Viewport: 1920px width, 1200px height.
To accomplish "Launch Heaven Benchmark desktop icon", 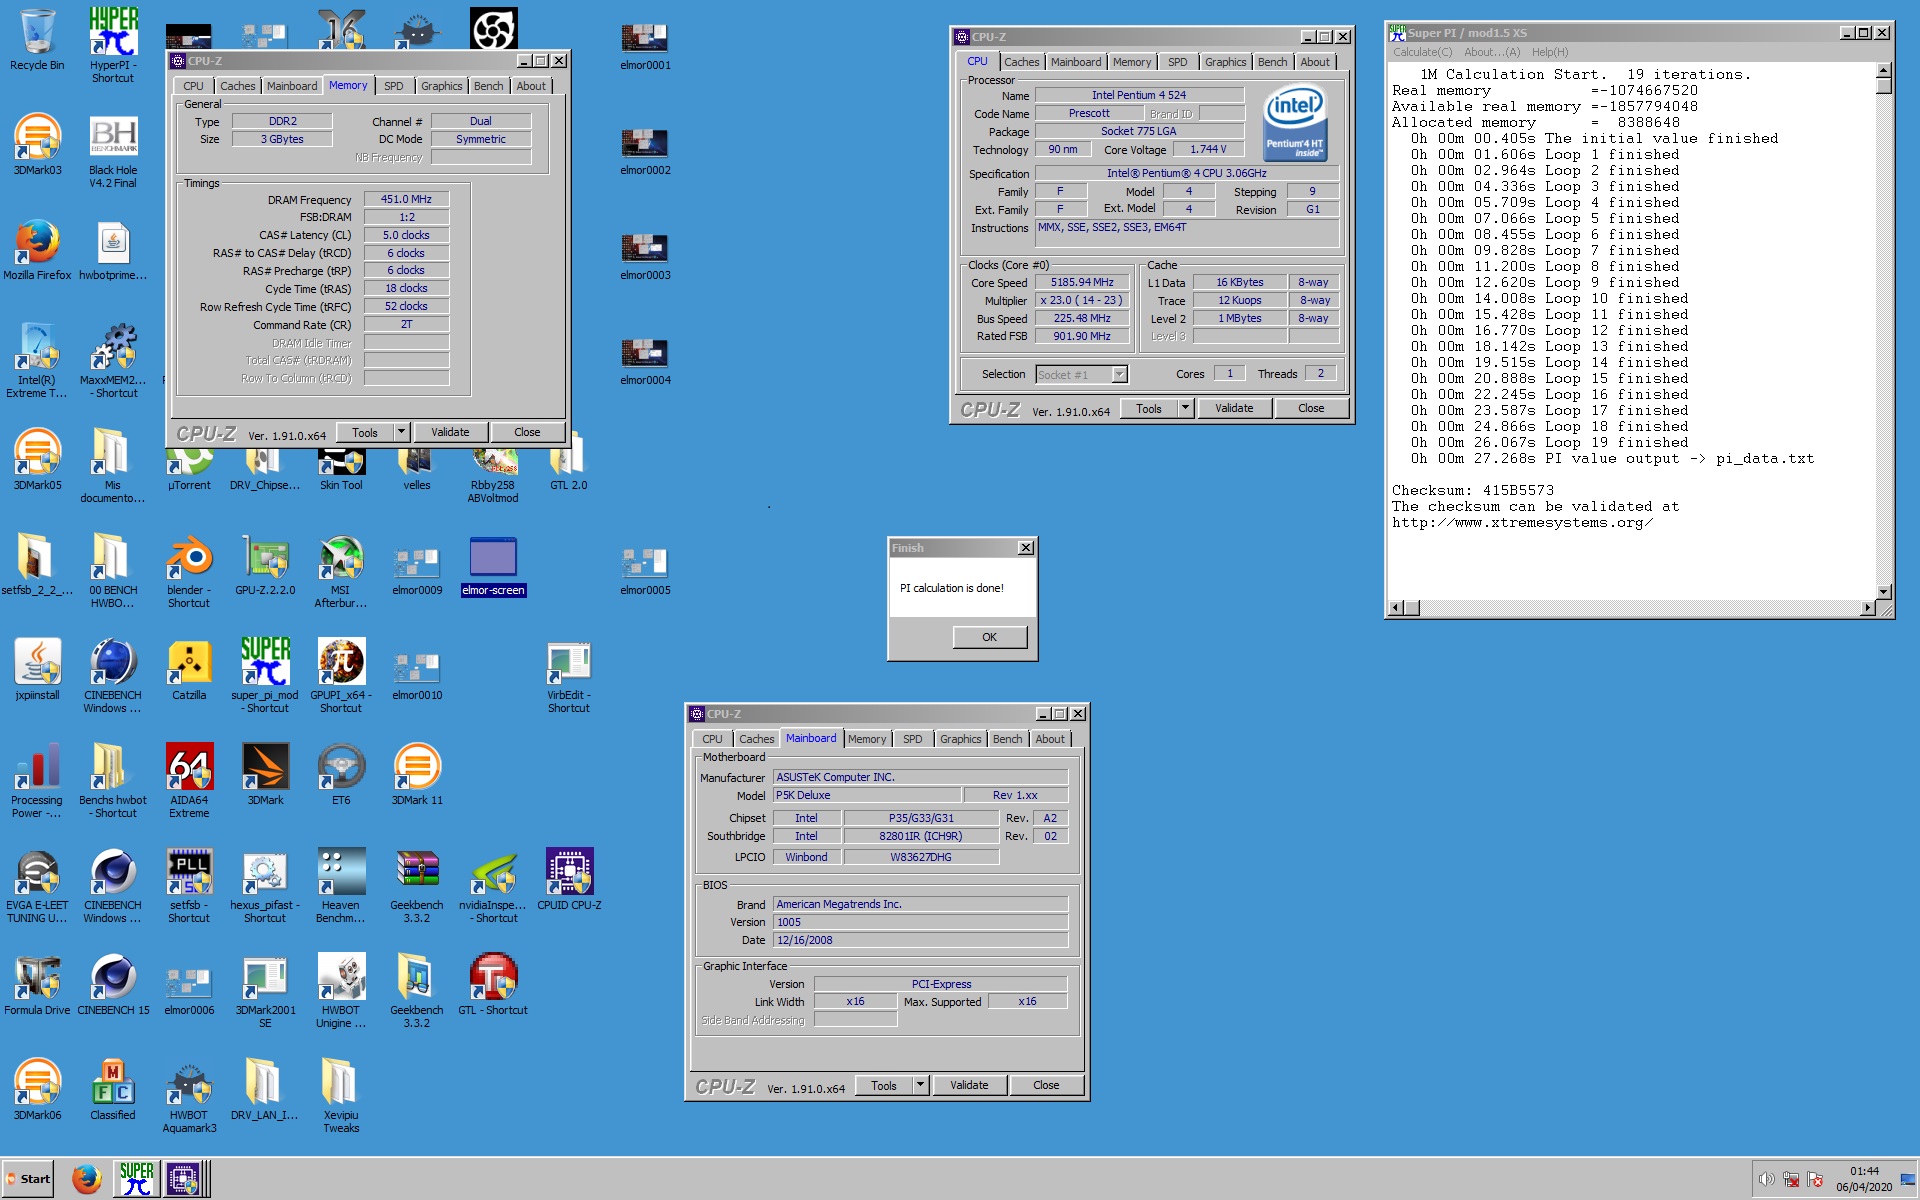I will click(341, 886).
